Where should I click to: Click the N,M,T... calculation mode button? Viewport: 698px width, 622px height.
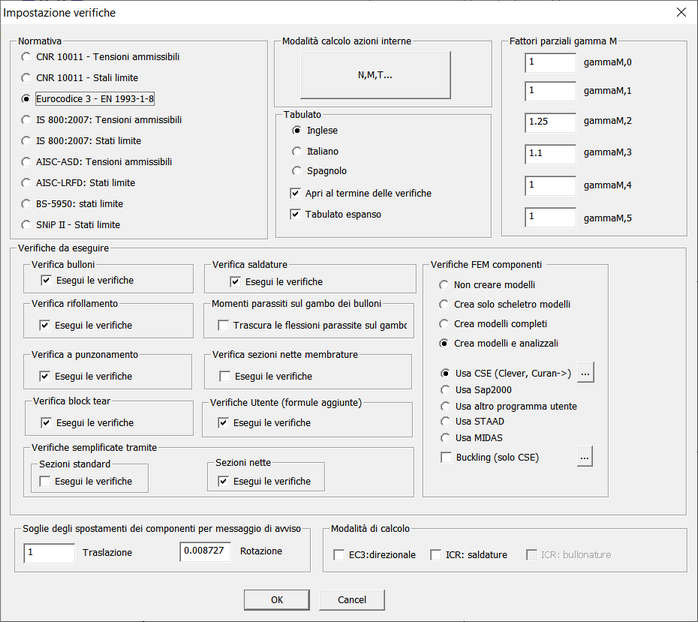tap(375, 75)
